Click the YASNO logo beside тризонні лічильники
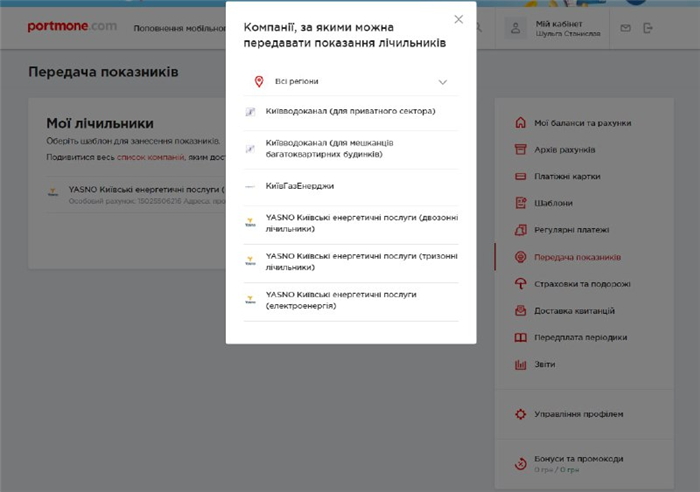 click(250, 261)
